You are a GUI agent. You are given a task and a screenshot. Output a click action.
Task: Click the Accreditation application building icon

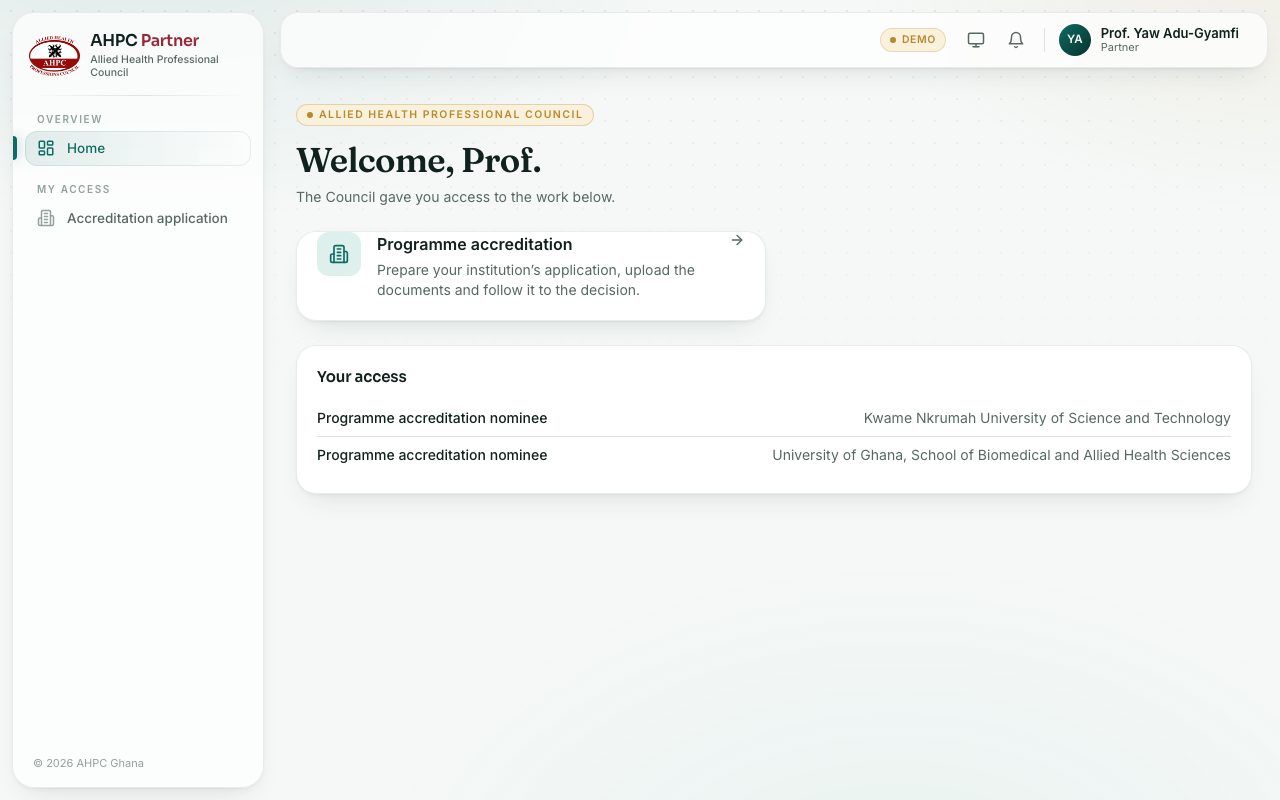tap(46, 218)
